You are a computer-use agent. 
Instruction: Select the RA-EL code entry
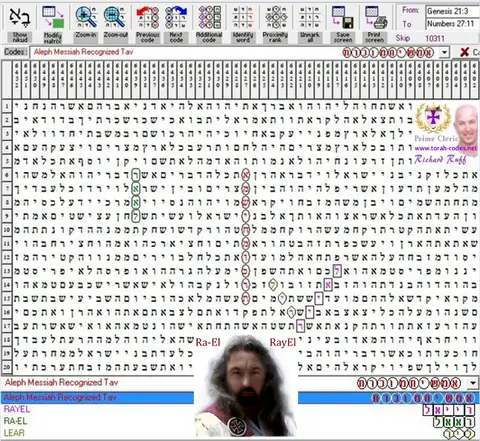coord(16,421)
